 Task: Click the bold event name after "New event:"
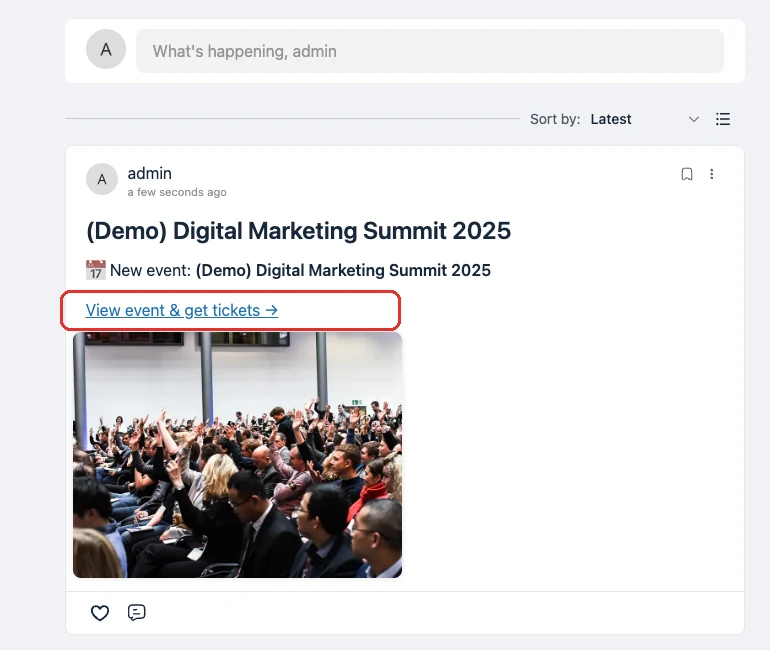(x=343, y=271)
